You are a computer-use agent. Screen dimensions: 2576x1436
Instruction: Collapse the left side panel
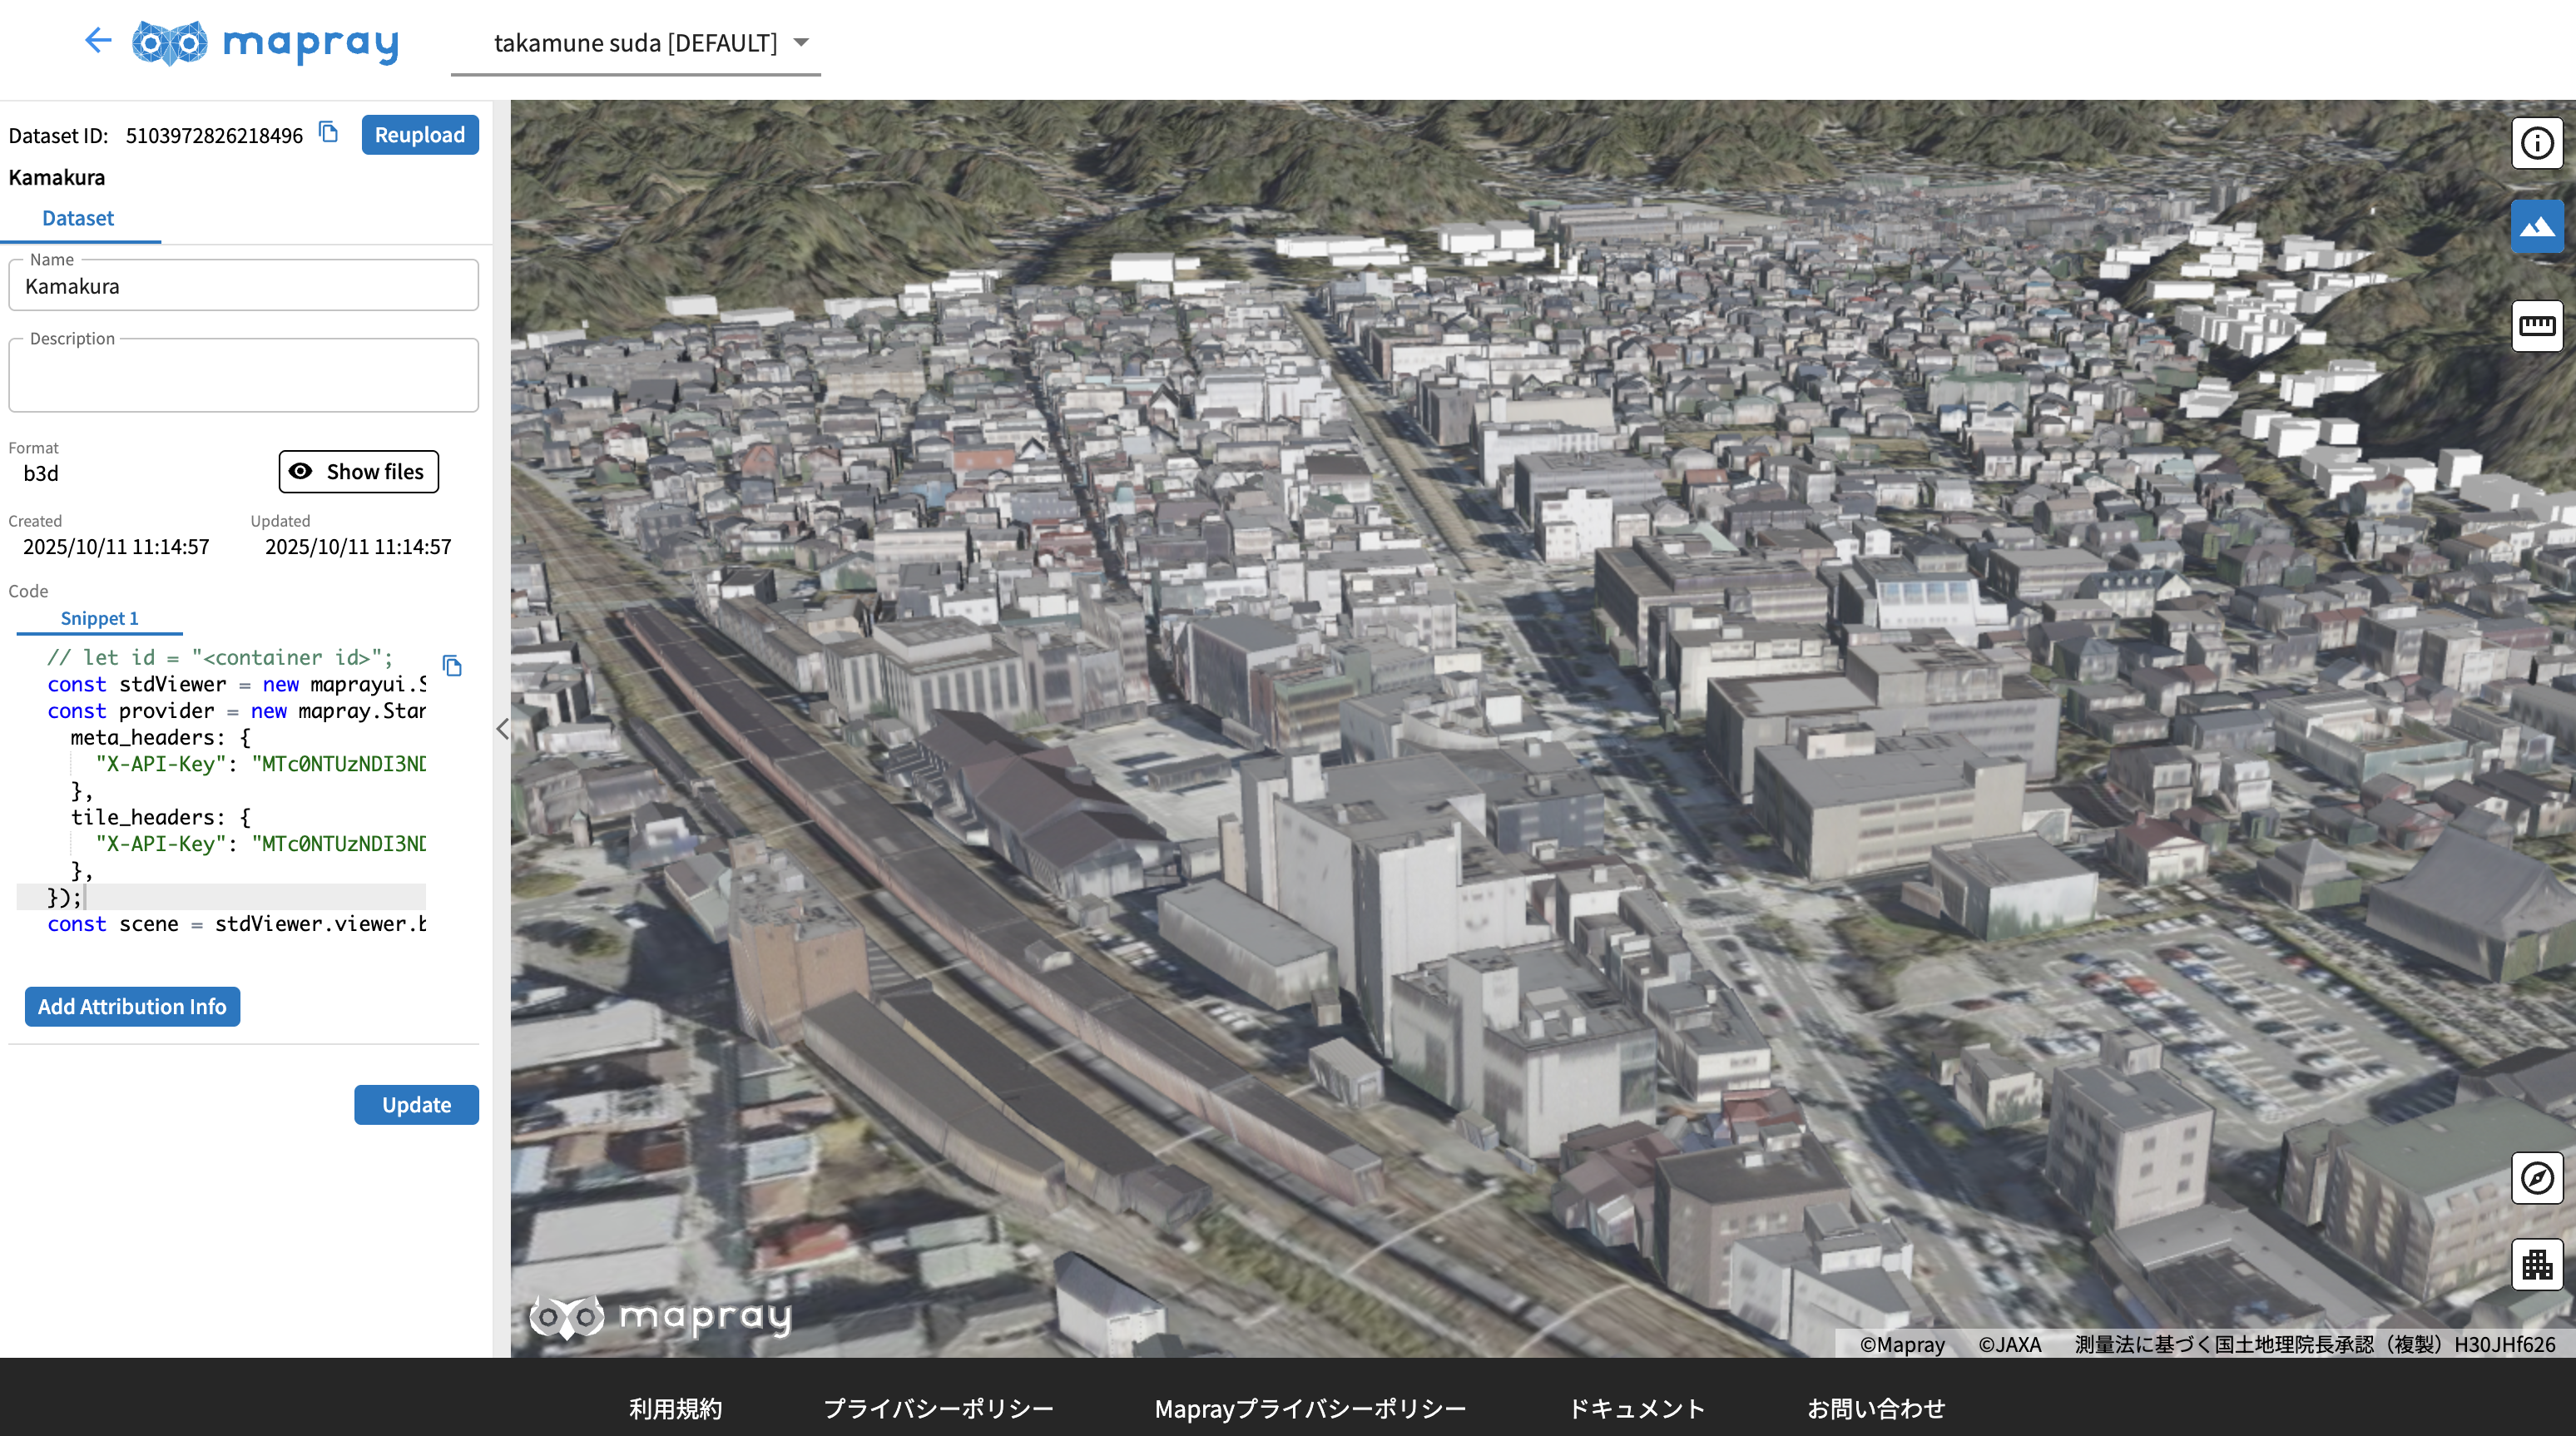[502, 729]
